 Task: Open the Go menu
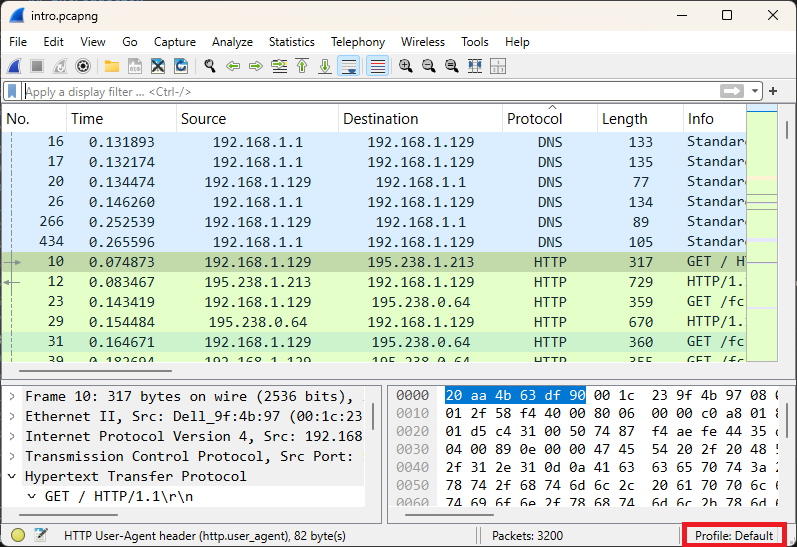pyautogui.click(x=130, y=42)
